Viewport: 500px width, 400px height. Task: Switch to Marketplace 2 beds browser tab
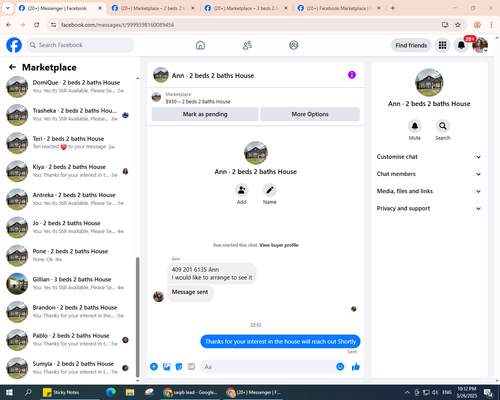[153, 8]
